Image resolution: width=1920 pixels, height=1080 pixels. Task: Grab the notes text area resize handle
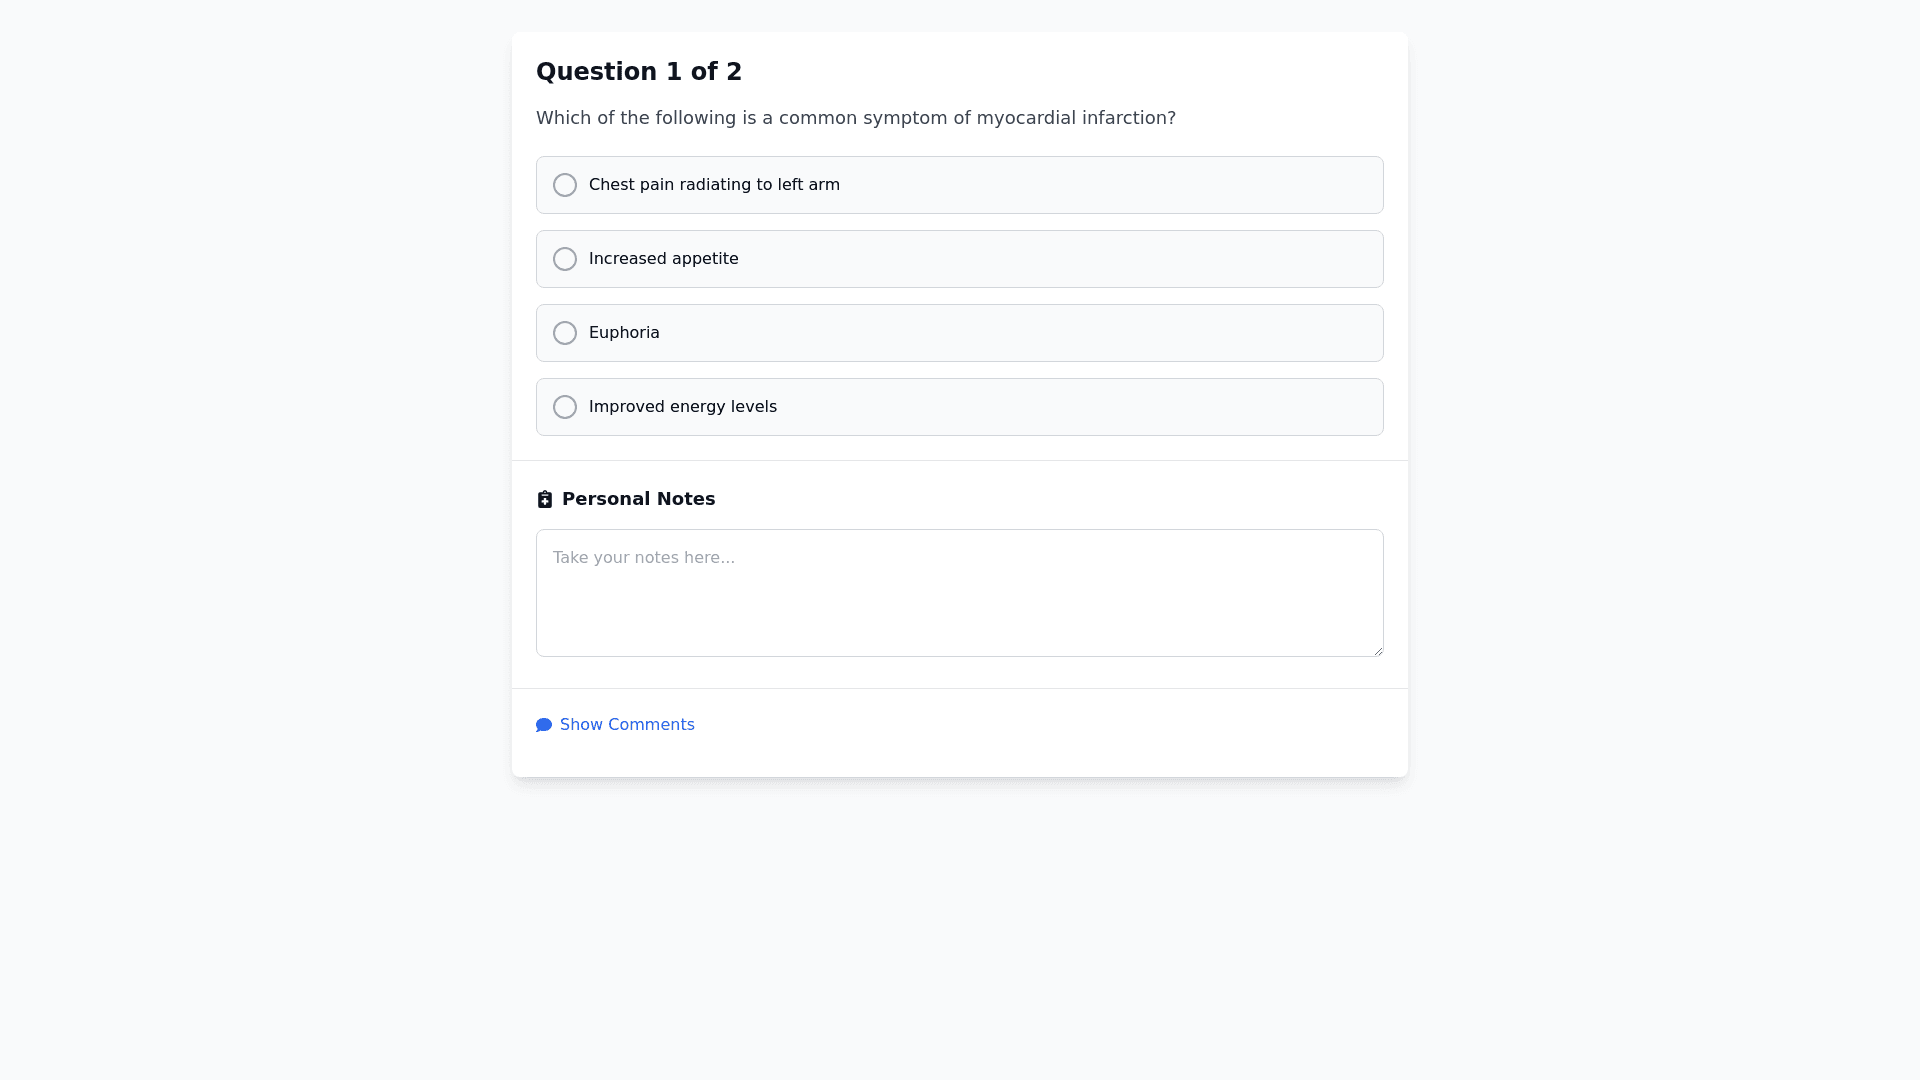click(1377, 650)
